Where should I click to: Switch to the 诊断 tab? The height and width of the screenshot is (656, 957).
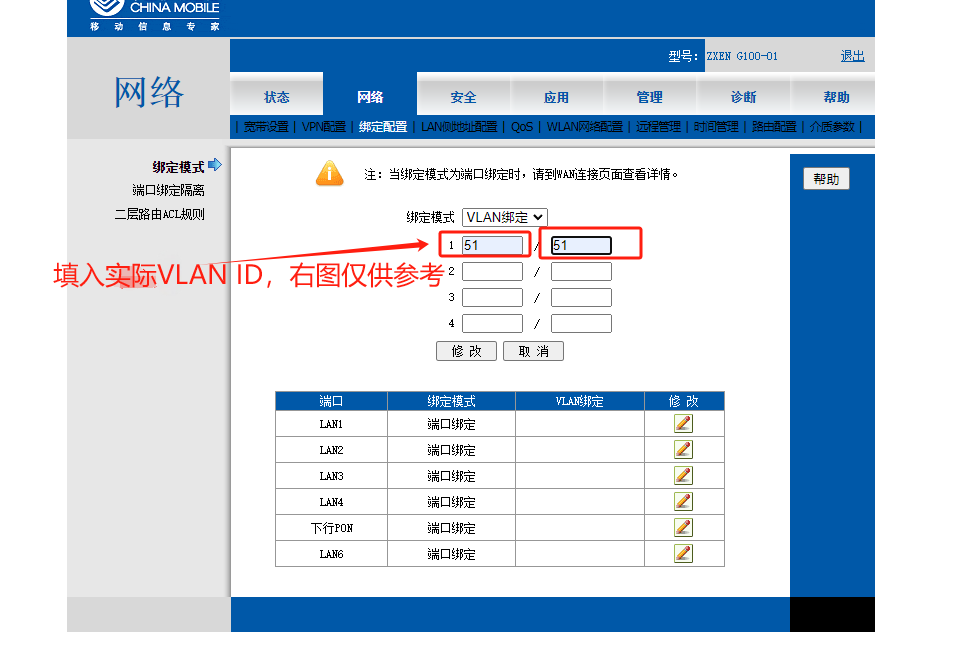[x=743, y=97]
